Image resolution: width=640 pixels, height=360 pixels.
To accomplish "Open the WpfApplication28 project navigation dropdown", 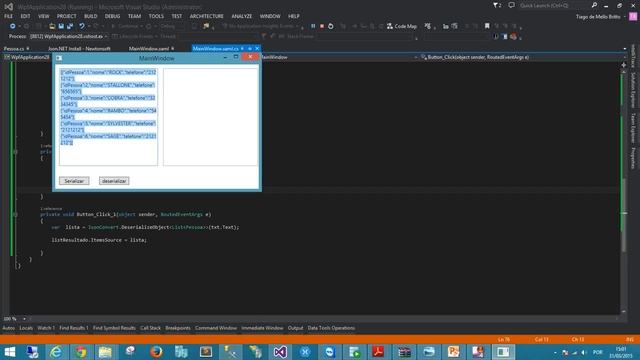I will click(28, 57).
